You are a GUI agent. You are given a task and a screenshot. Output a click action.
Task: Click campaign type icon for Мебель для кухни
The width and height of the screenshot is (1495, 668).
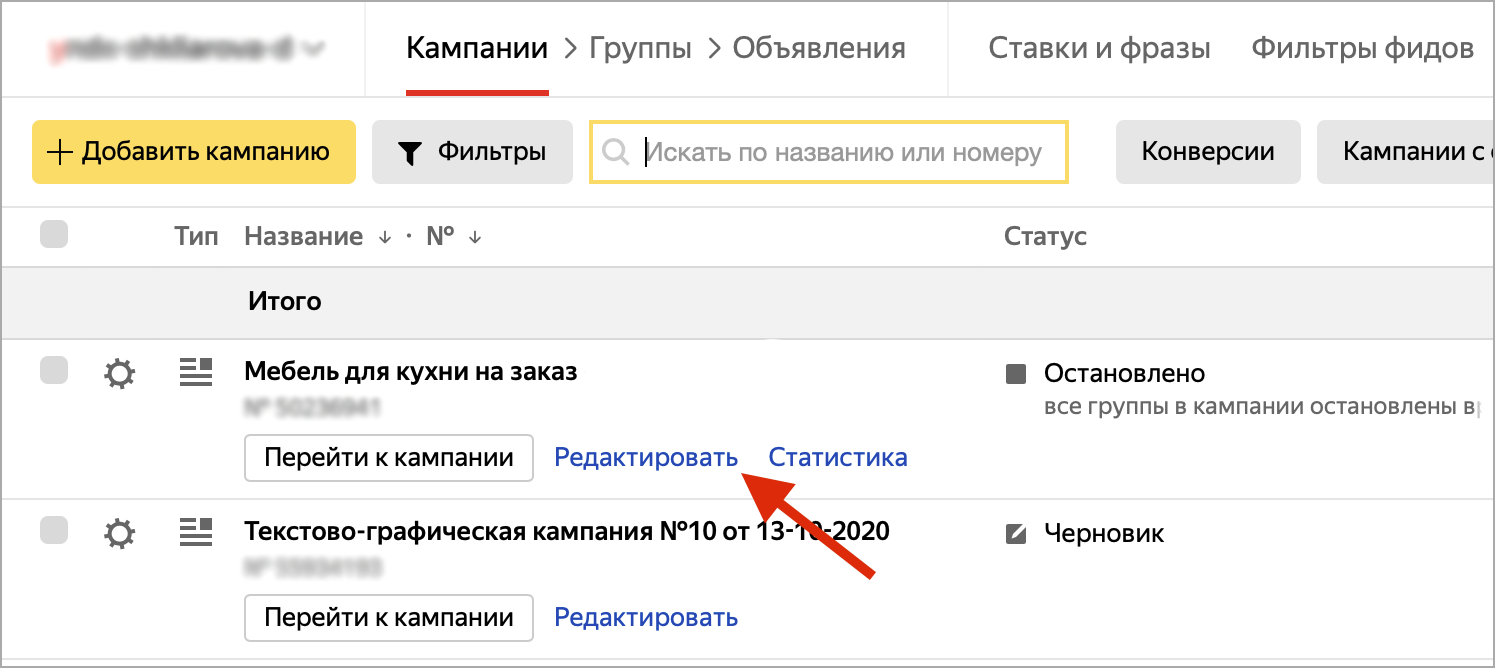pos(196,373)
